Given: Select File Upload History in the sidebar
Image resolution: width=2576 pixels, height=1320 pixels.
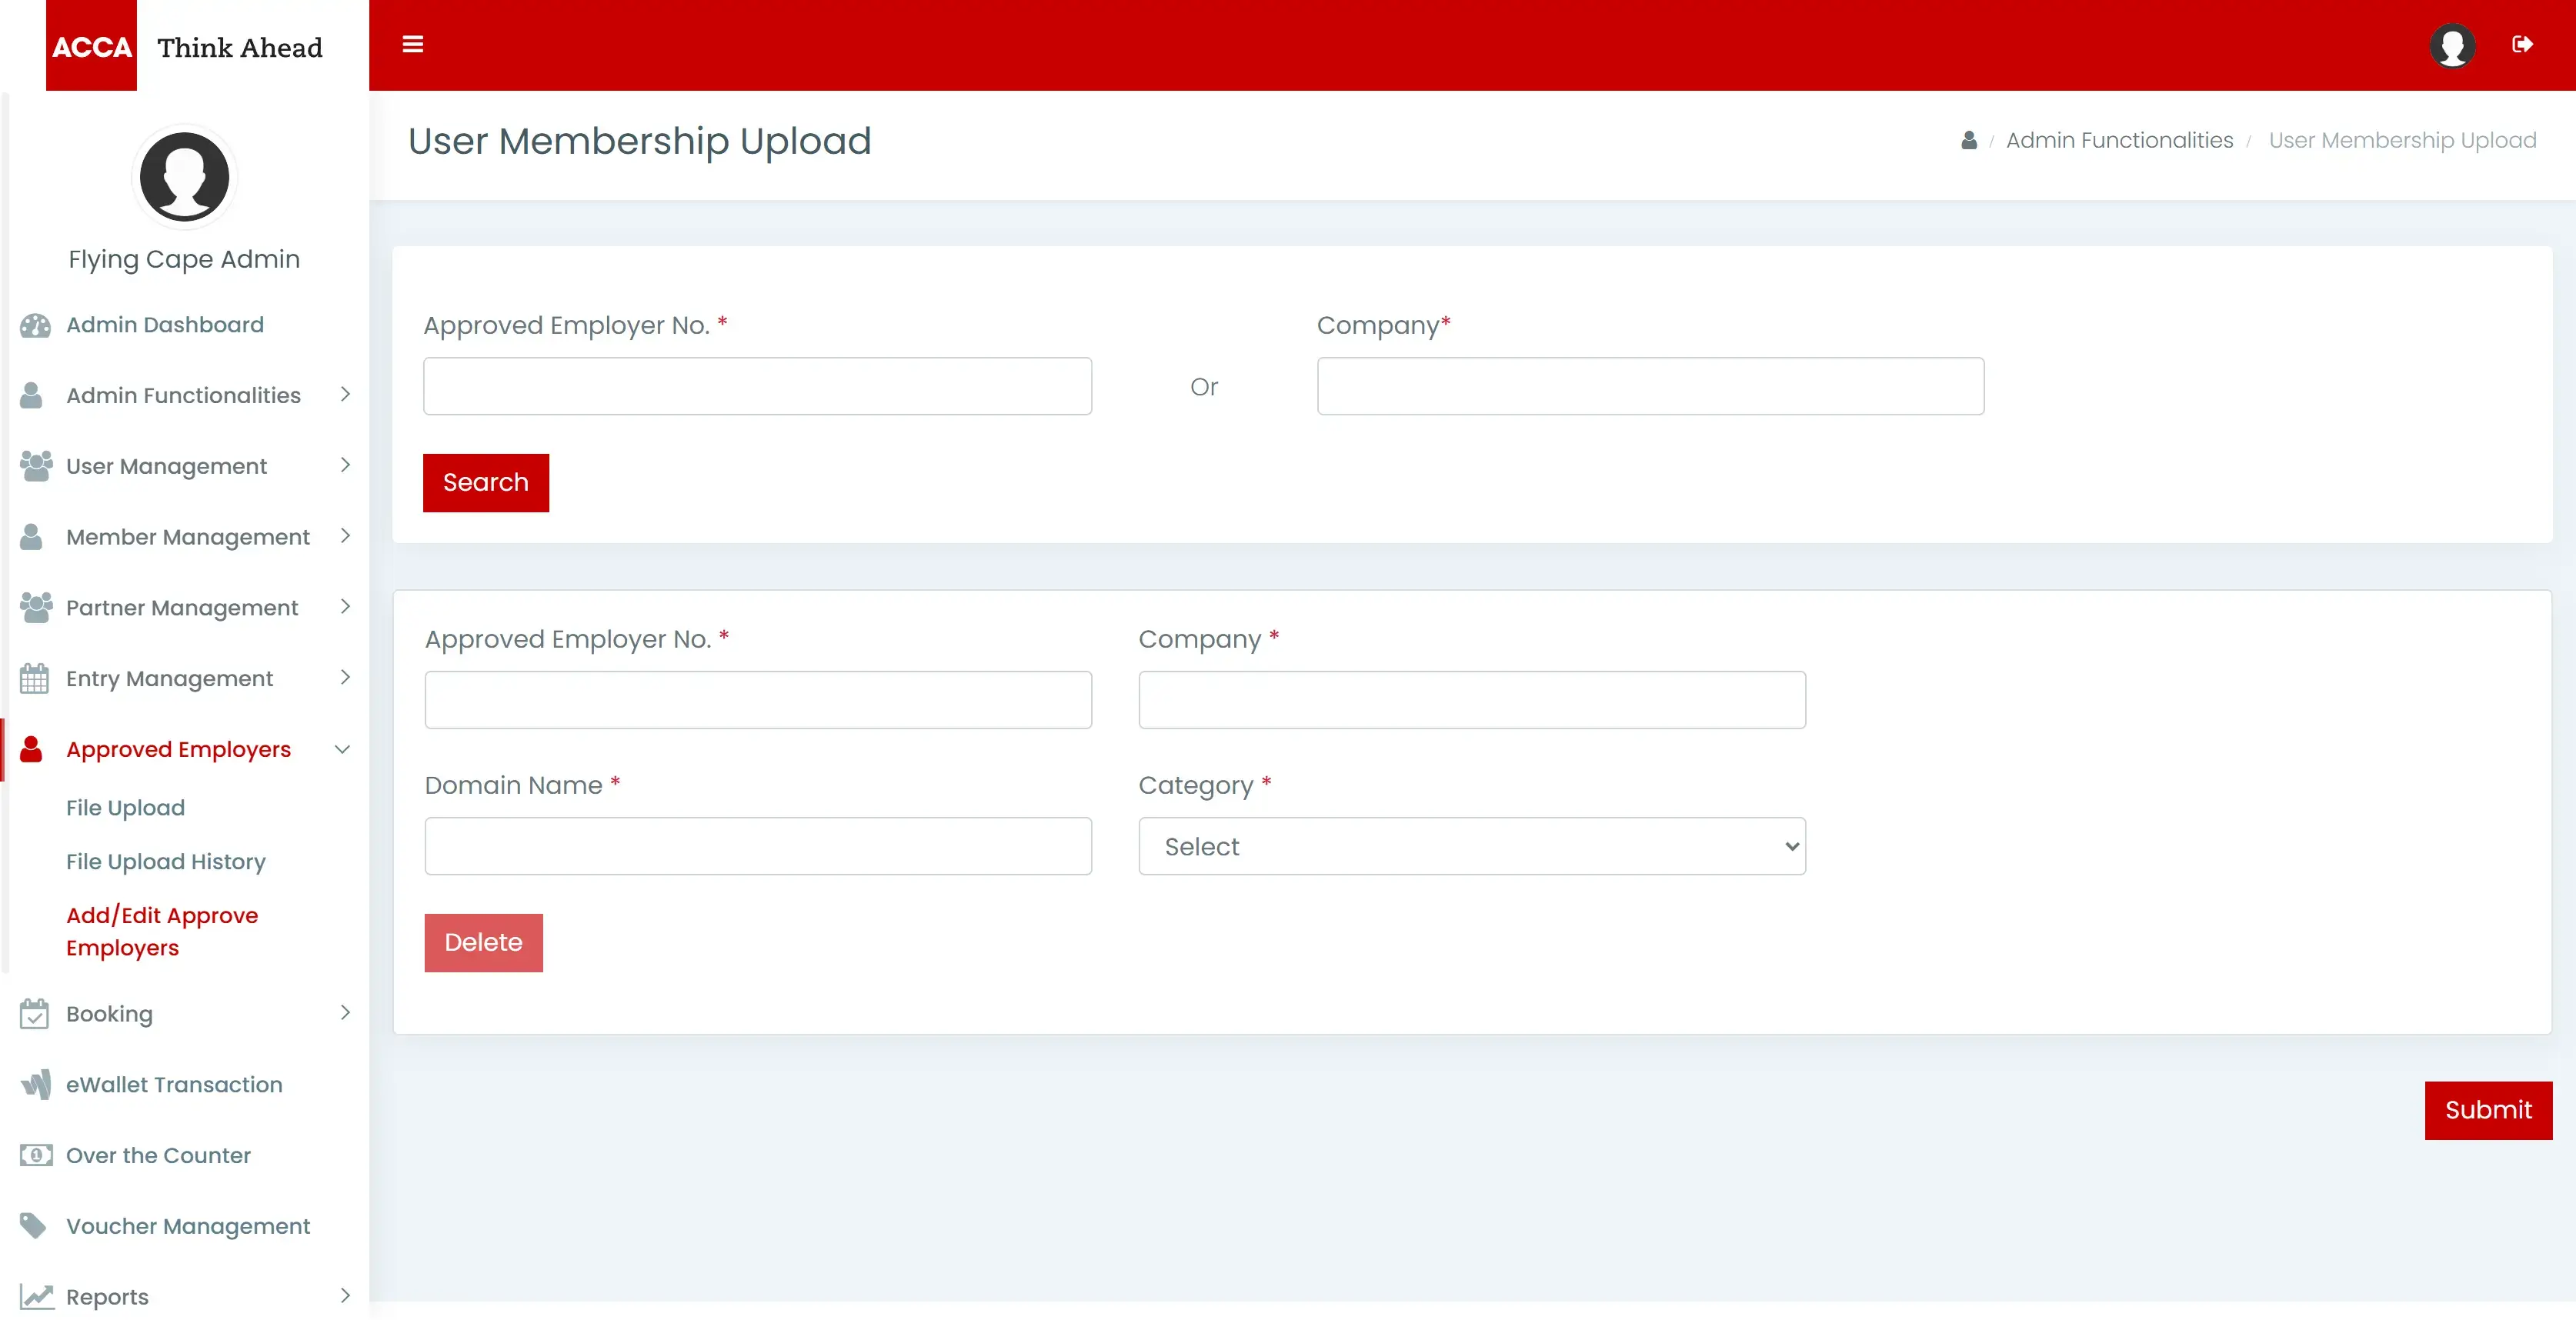Looking at the screenshot, I should 165,861.
